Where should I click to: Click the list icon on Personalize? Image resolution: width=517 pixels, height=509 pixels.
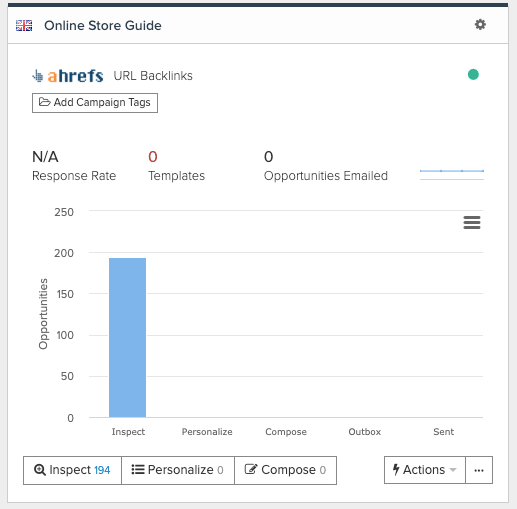point(138,470)
